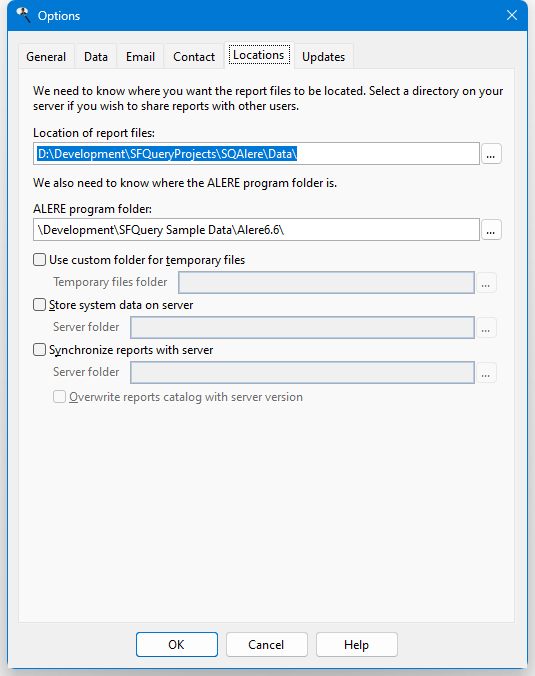Toggle Synchronize reports with server checkbox

pyautogui.click(x=40, y=350)
